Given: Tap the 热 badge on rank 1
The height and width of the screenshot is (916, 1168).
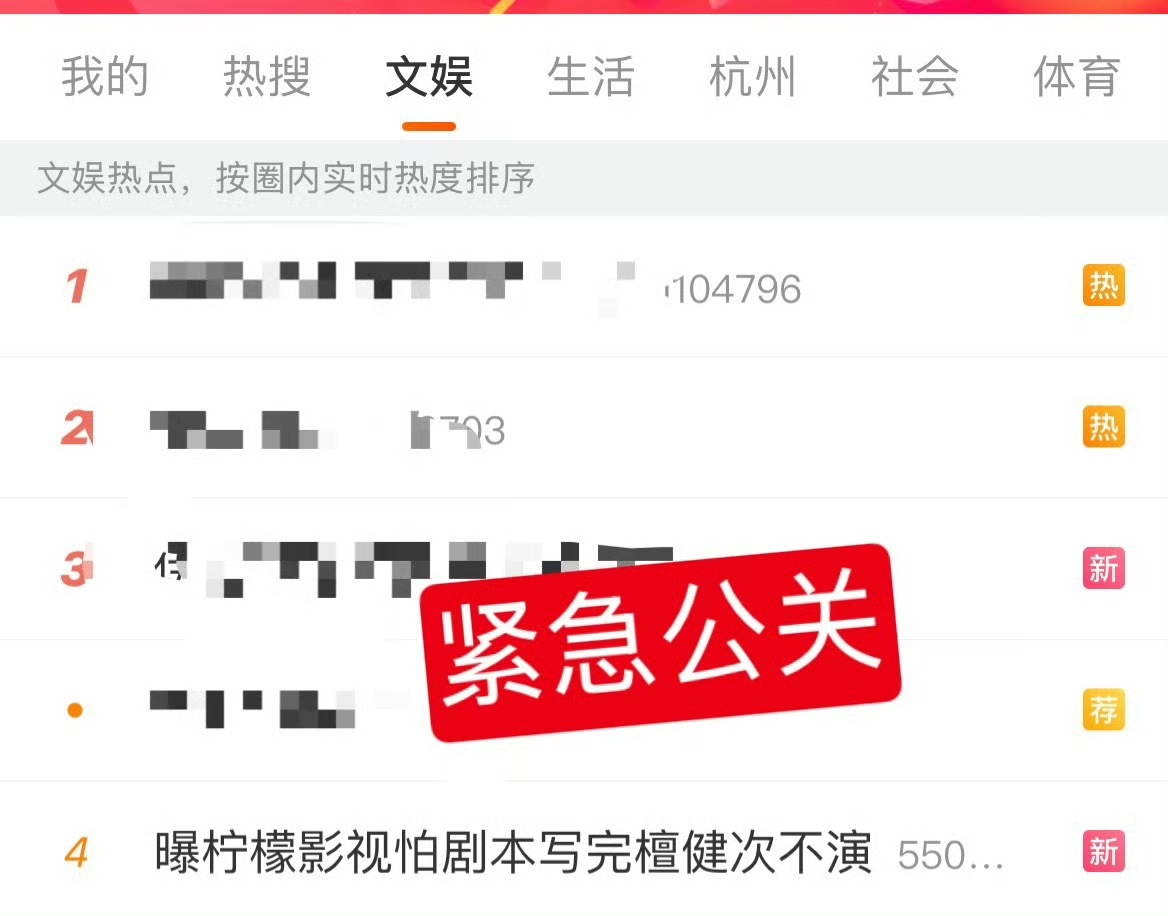Looking at the screenshot, I should [1103, 285].
